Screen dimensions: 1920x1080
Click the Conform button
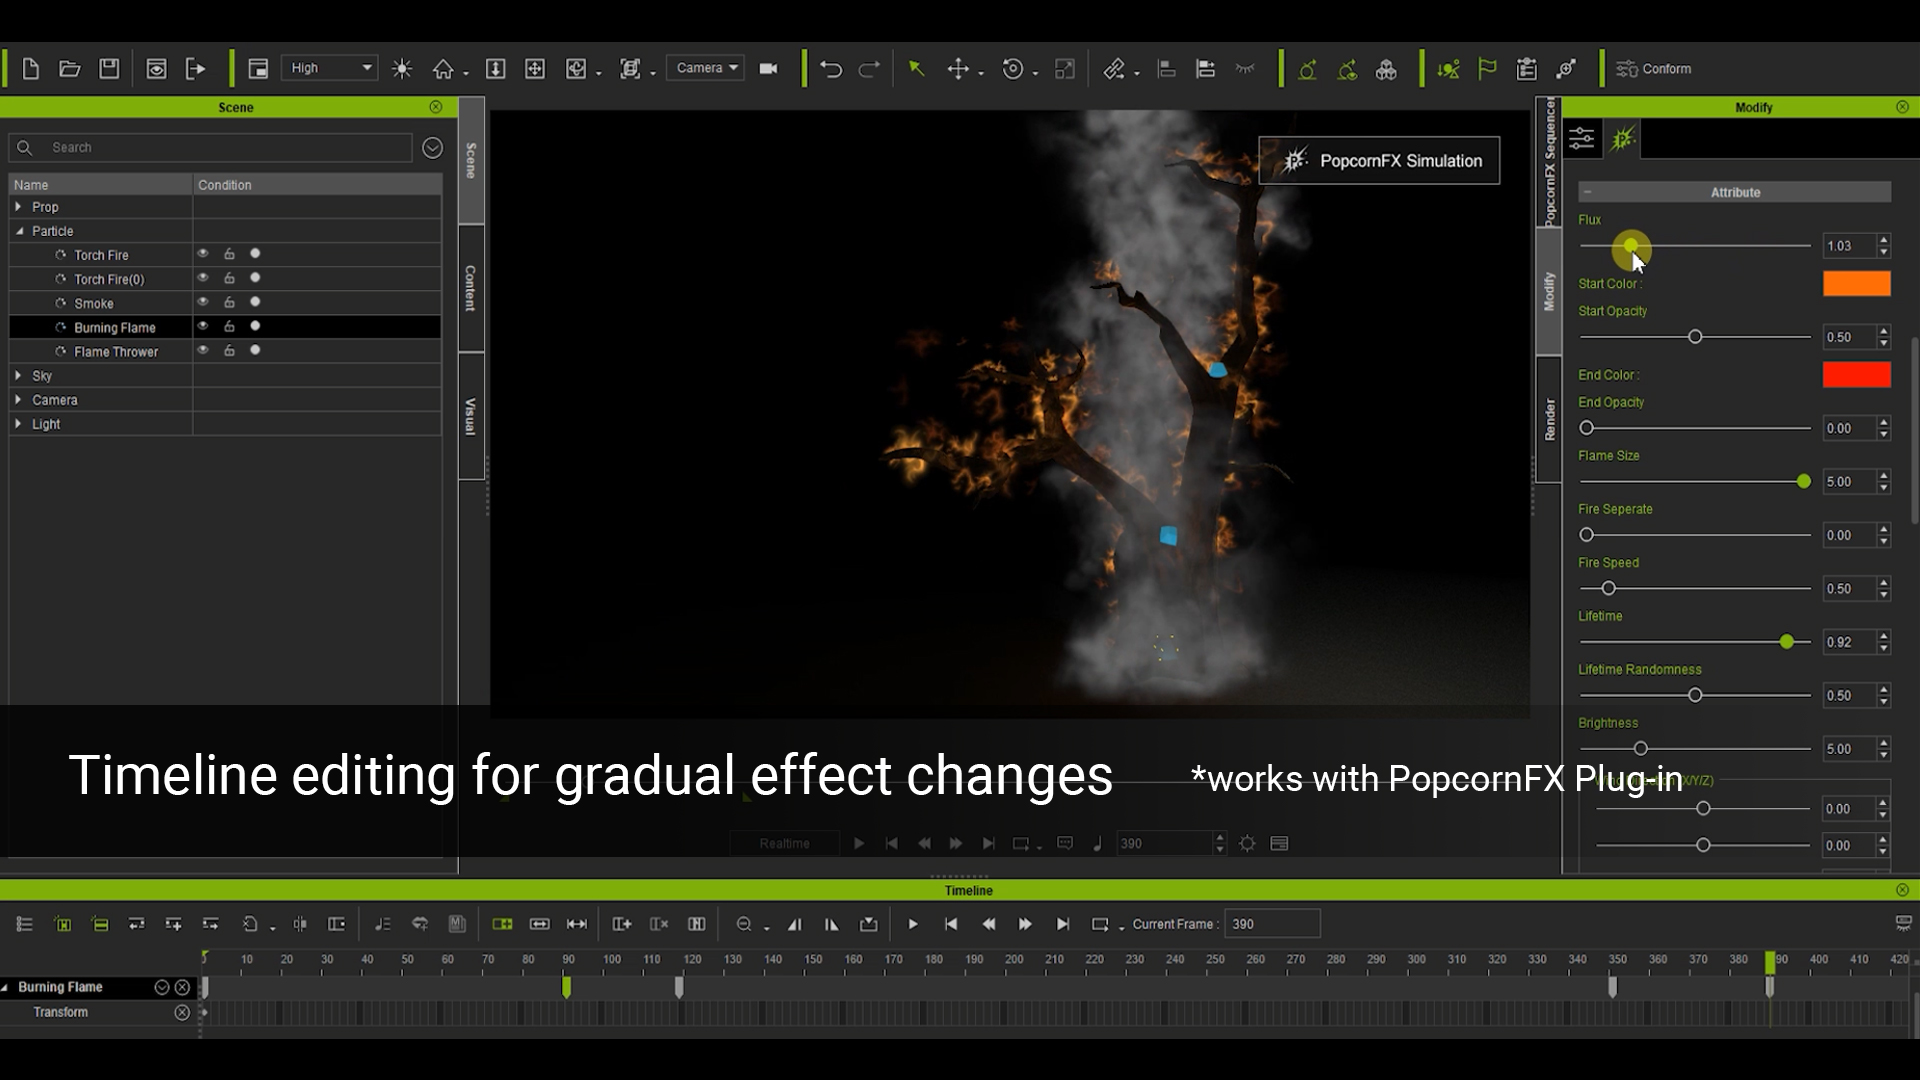(x=1654, y=69)
